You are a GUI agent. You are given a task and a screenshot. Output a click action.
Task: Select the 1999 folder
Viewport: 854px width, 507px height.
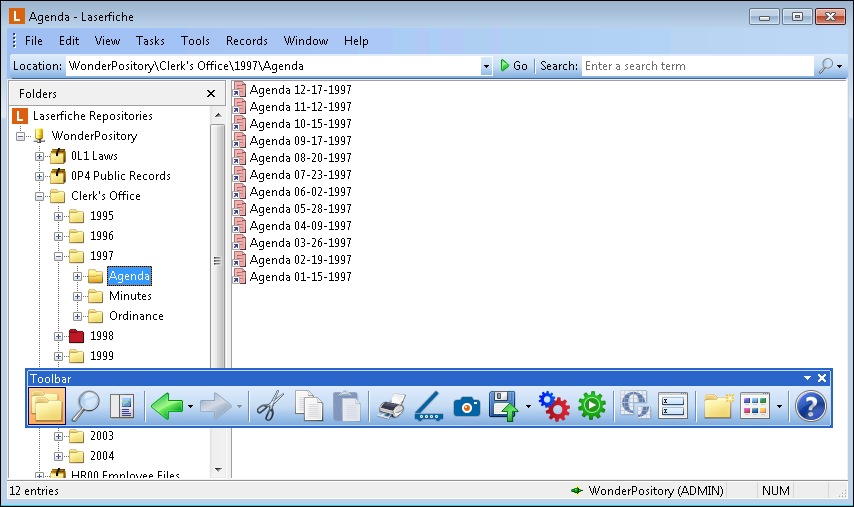pyautogui.click(x=102, y=356)
